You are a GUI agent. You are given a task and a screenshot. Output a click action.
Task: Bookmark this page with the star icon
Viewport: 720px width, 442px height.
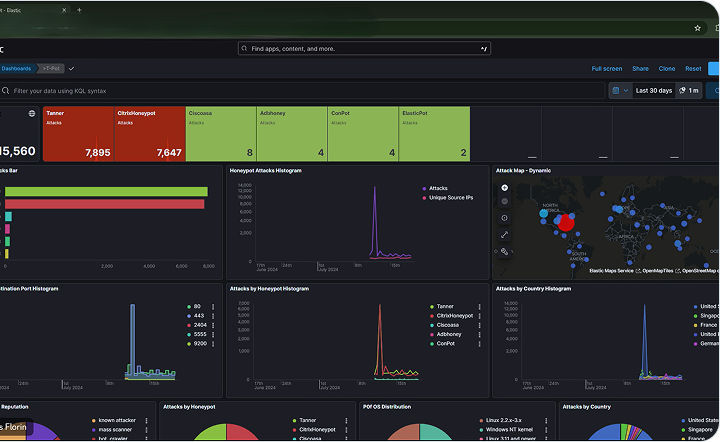point(698,28)
